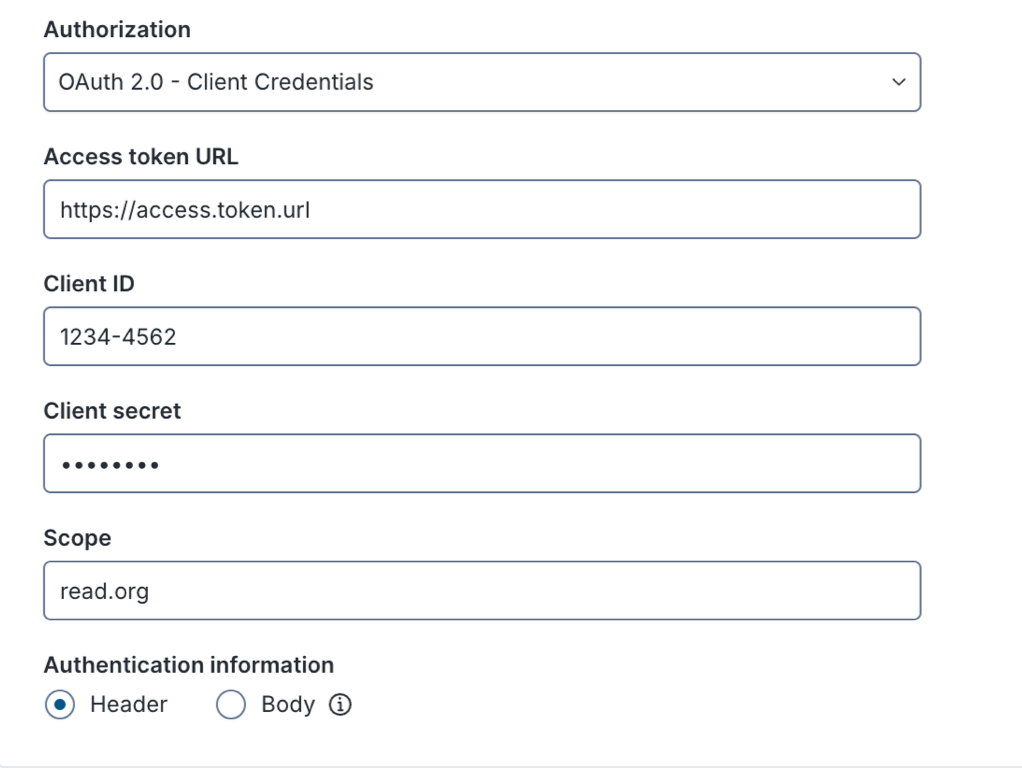Click the 'Scope' field label

(x=77, y=538)
